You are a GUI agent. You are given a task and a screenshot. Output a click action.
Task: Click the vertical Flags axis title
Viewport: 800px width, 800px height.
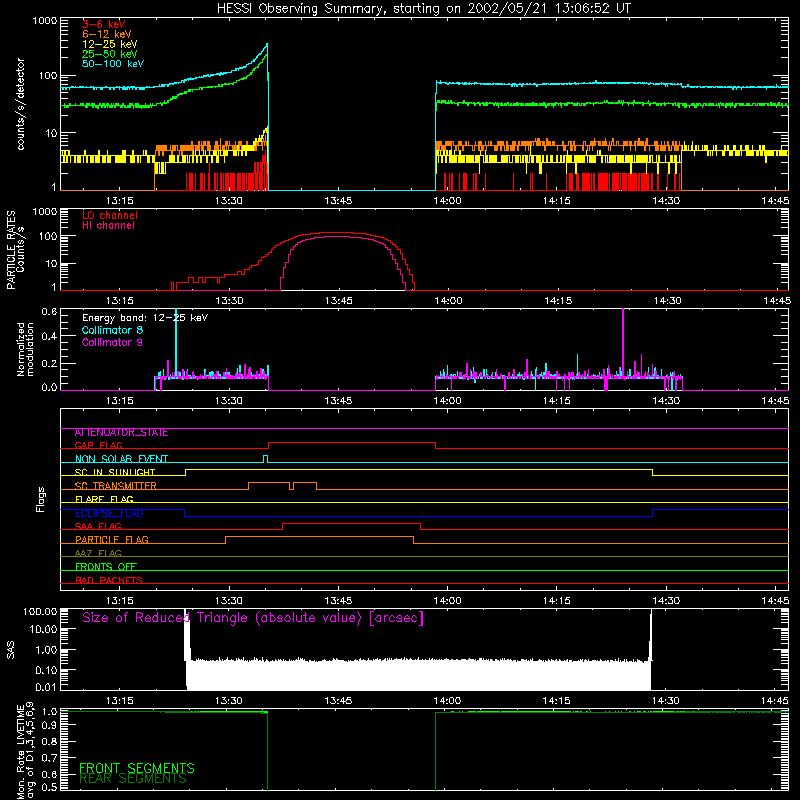click(41, 499)
